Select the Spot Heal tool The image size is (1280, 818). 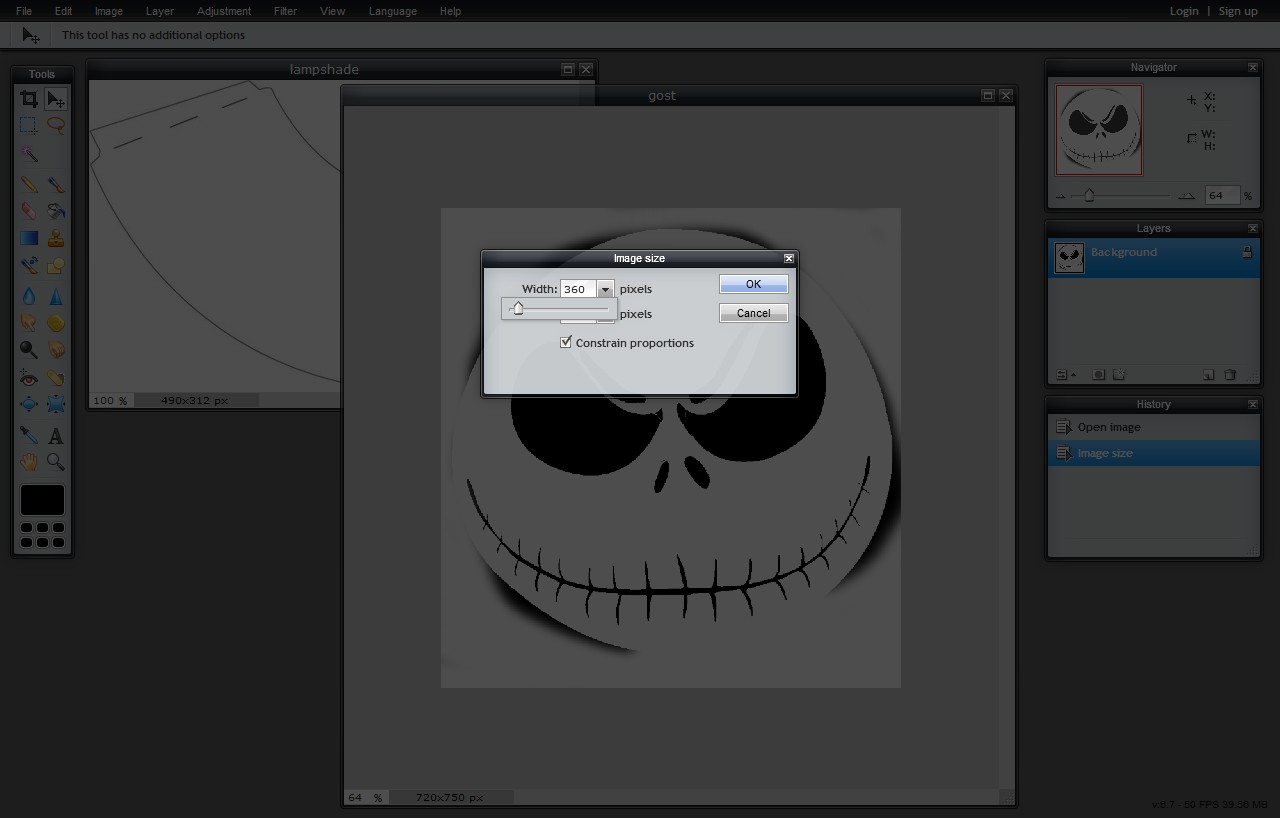tap(56, 379)
